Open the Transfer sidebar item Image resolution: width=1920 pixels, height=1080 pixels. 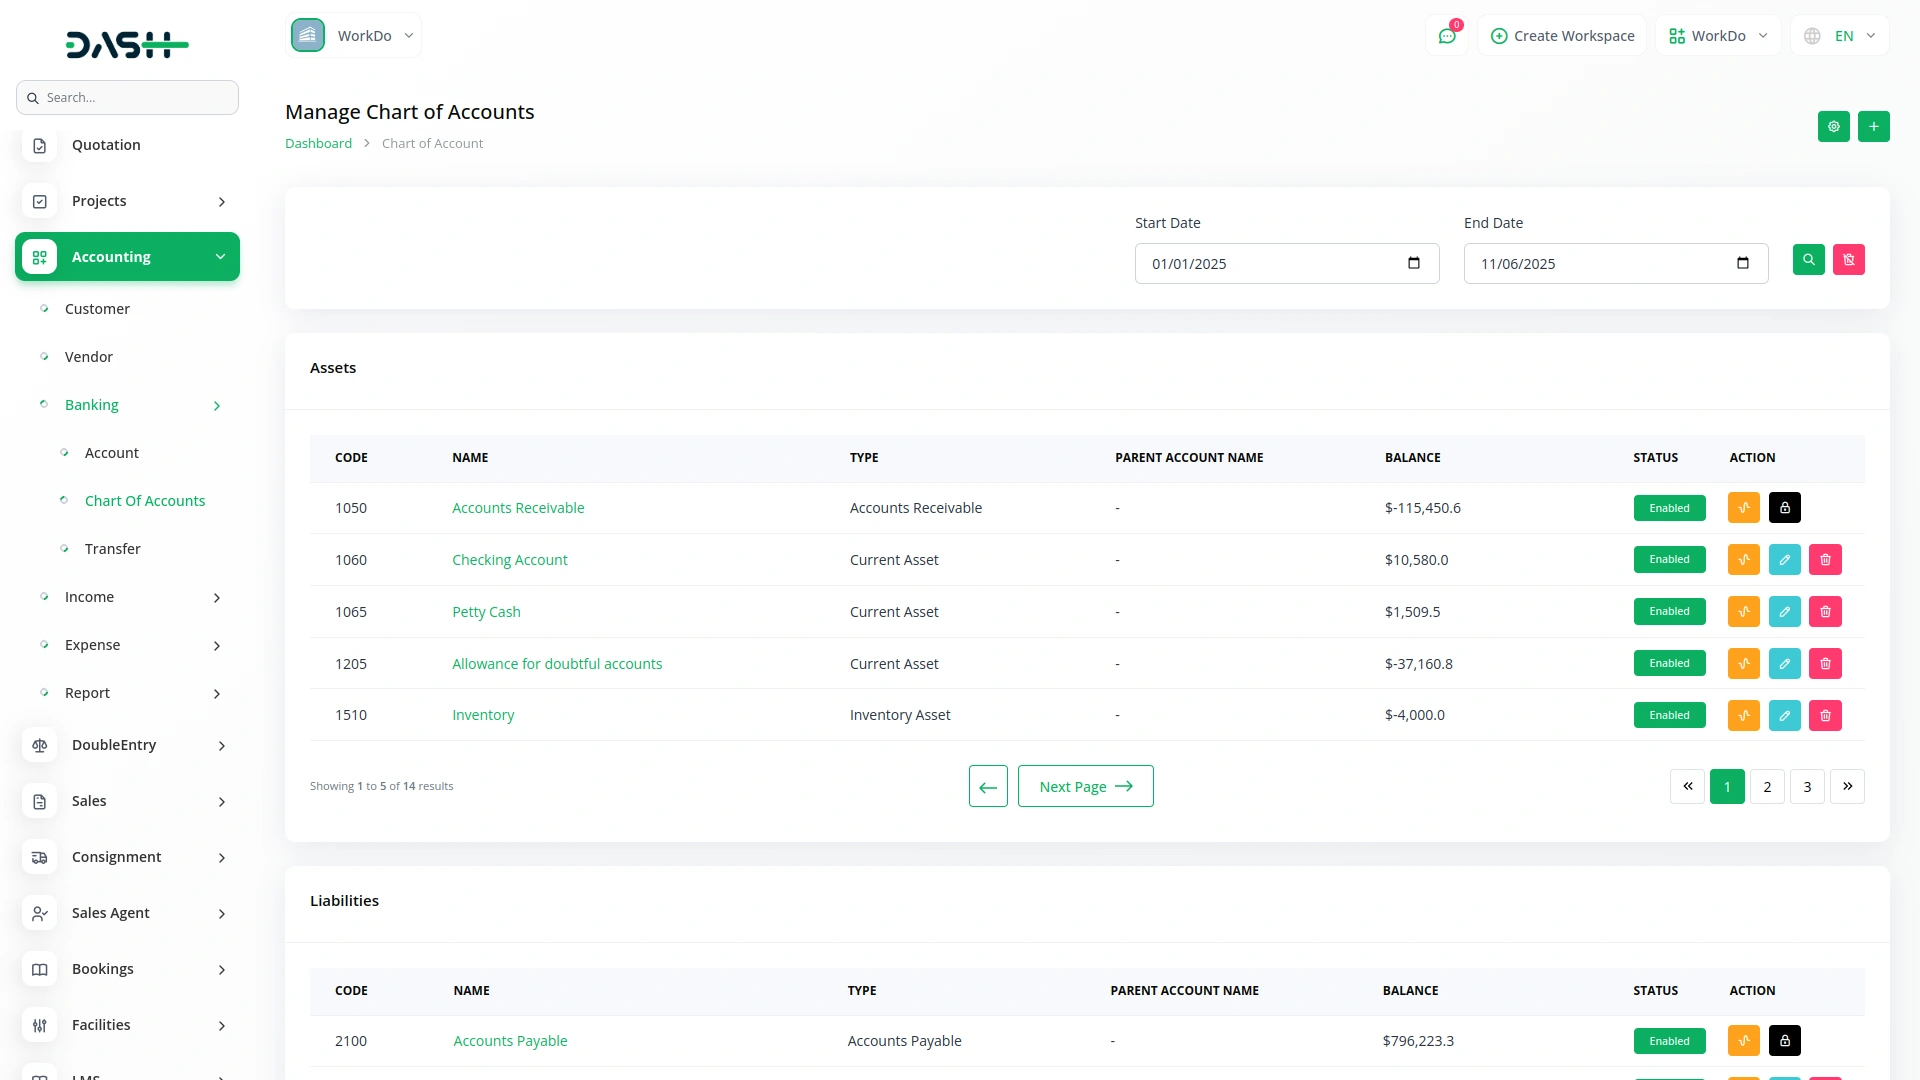[x=112, y=549]
